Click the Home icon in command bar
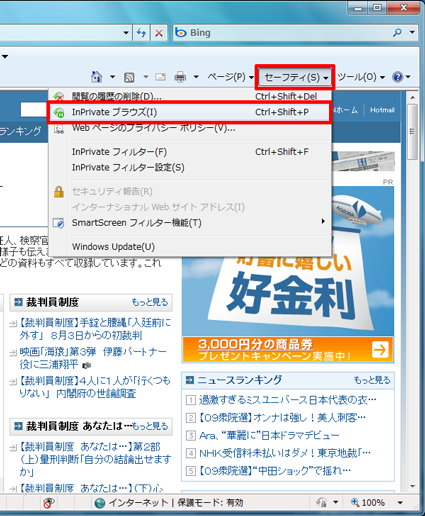The height and width of the screenshot is (516, 425). point(97,77)
